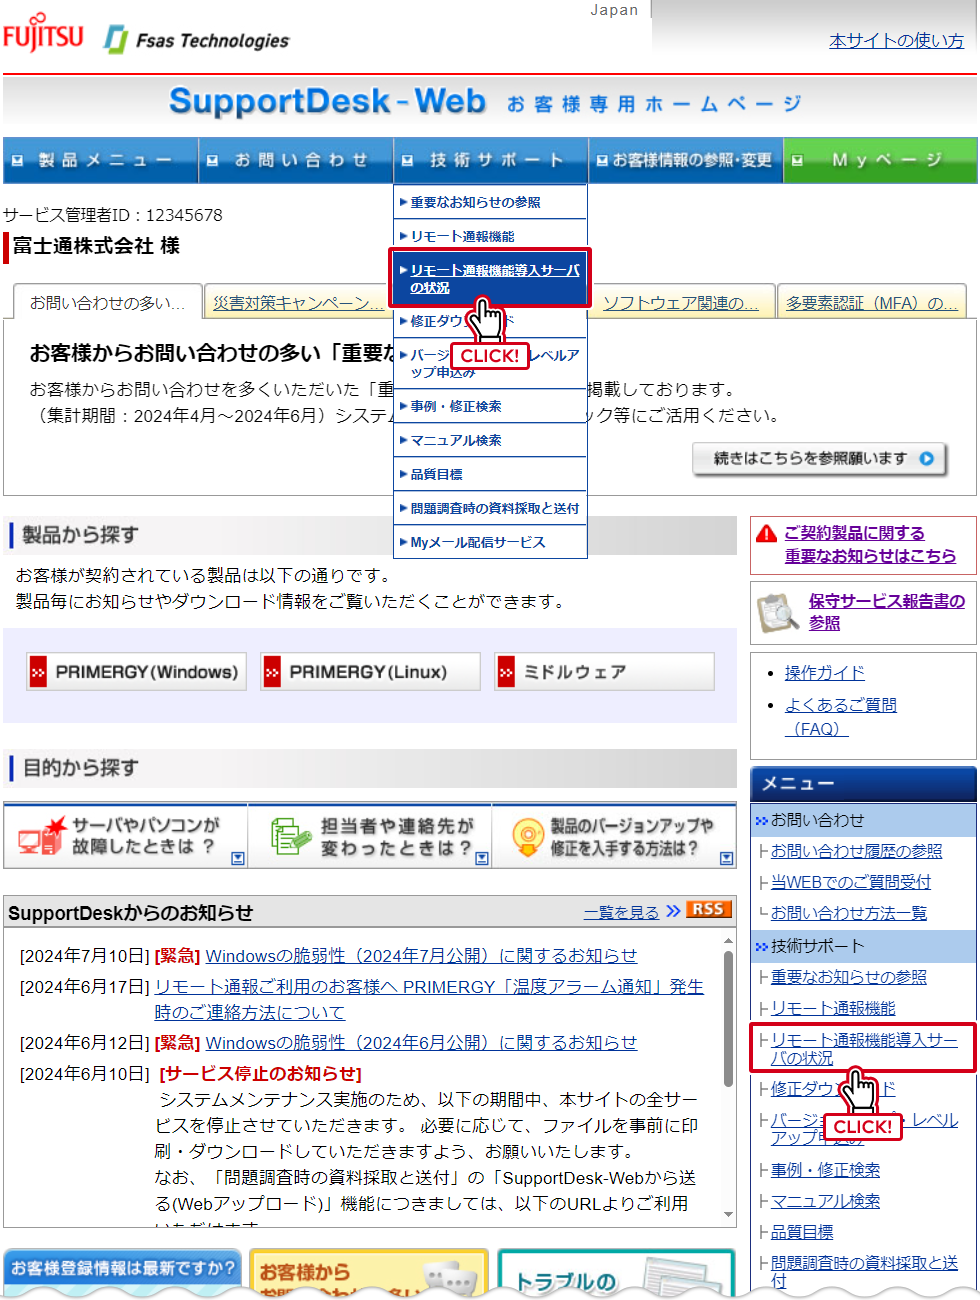The width and height of the screenshot is (980, 1300).
Task: Select 重要なお知らせの参照 in the dropdown menu
Action: 490,202
